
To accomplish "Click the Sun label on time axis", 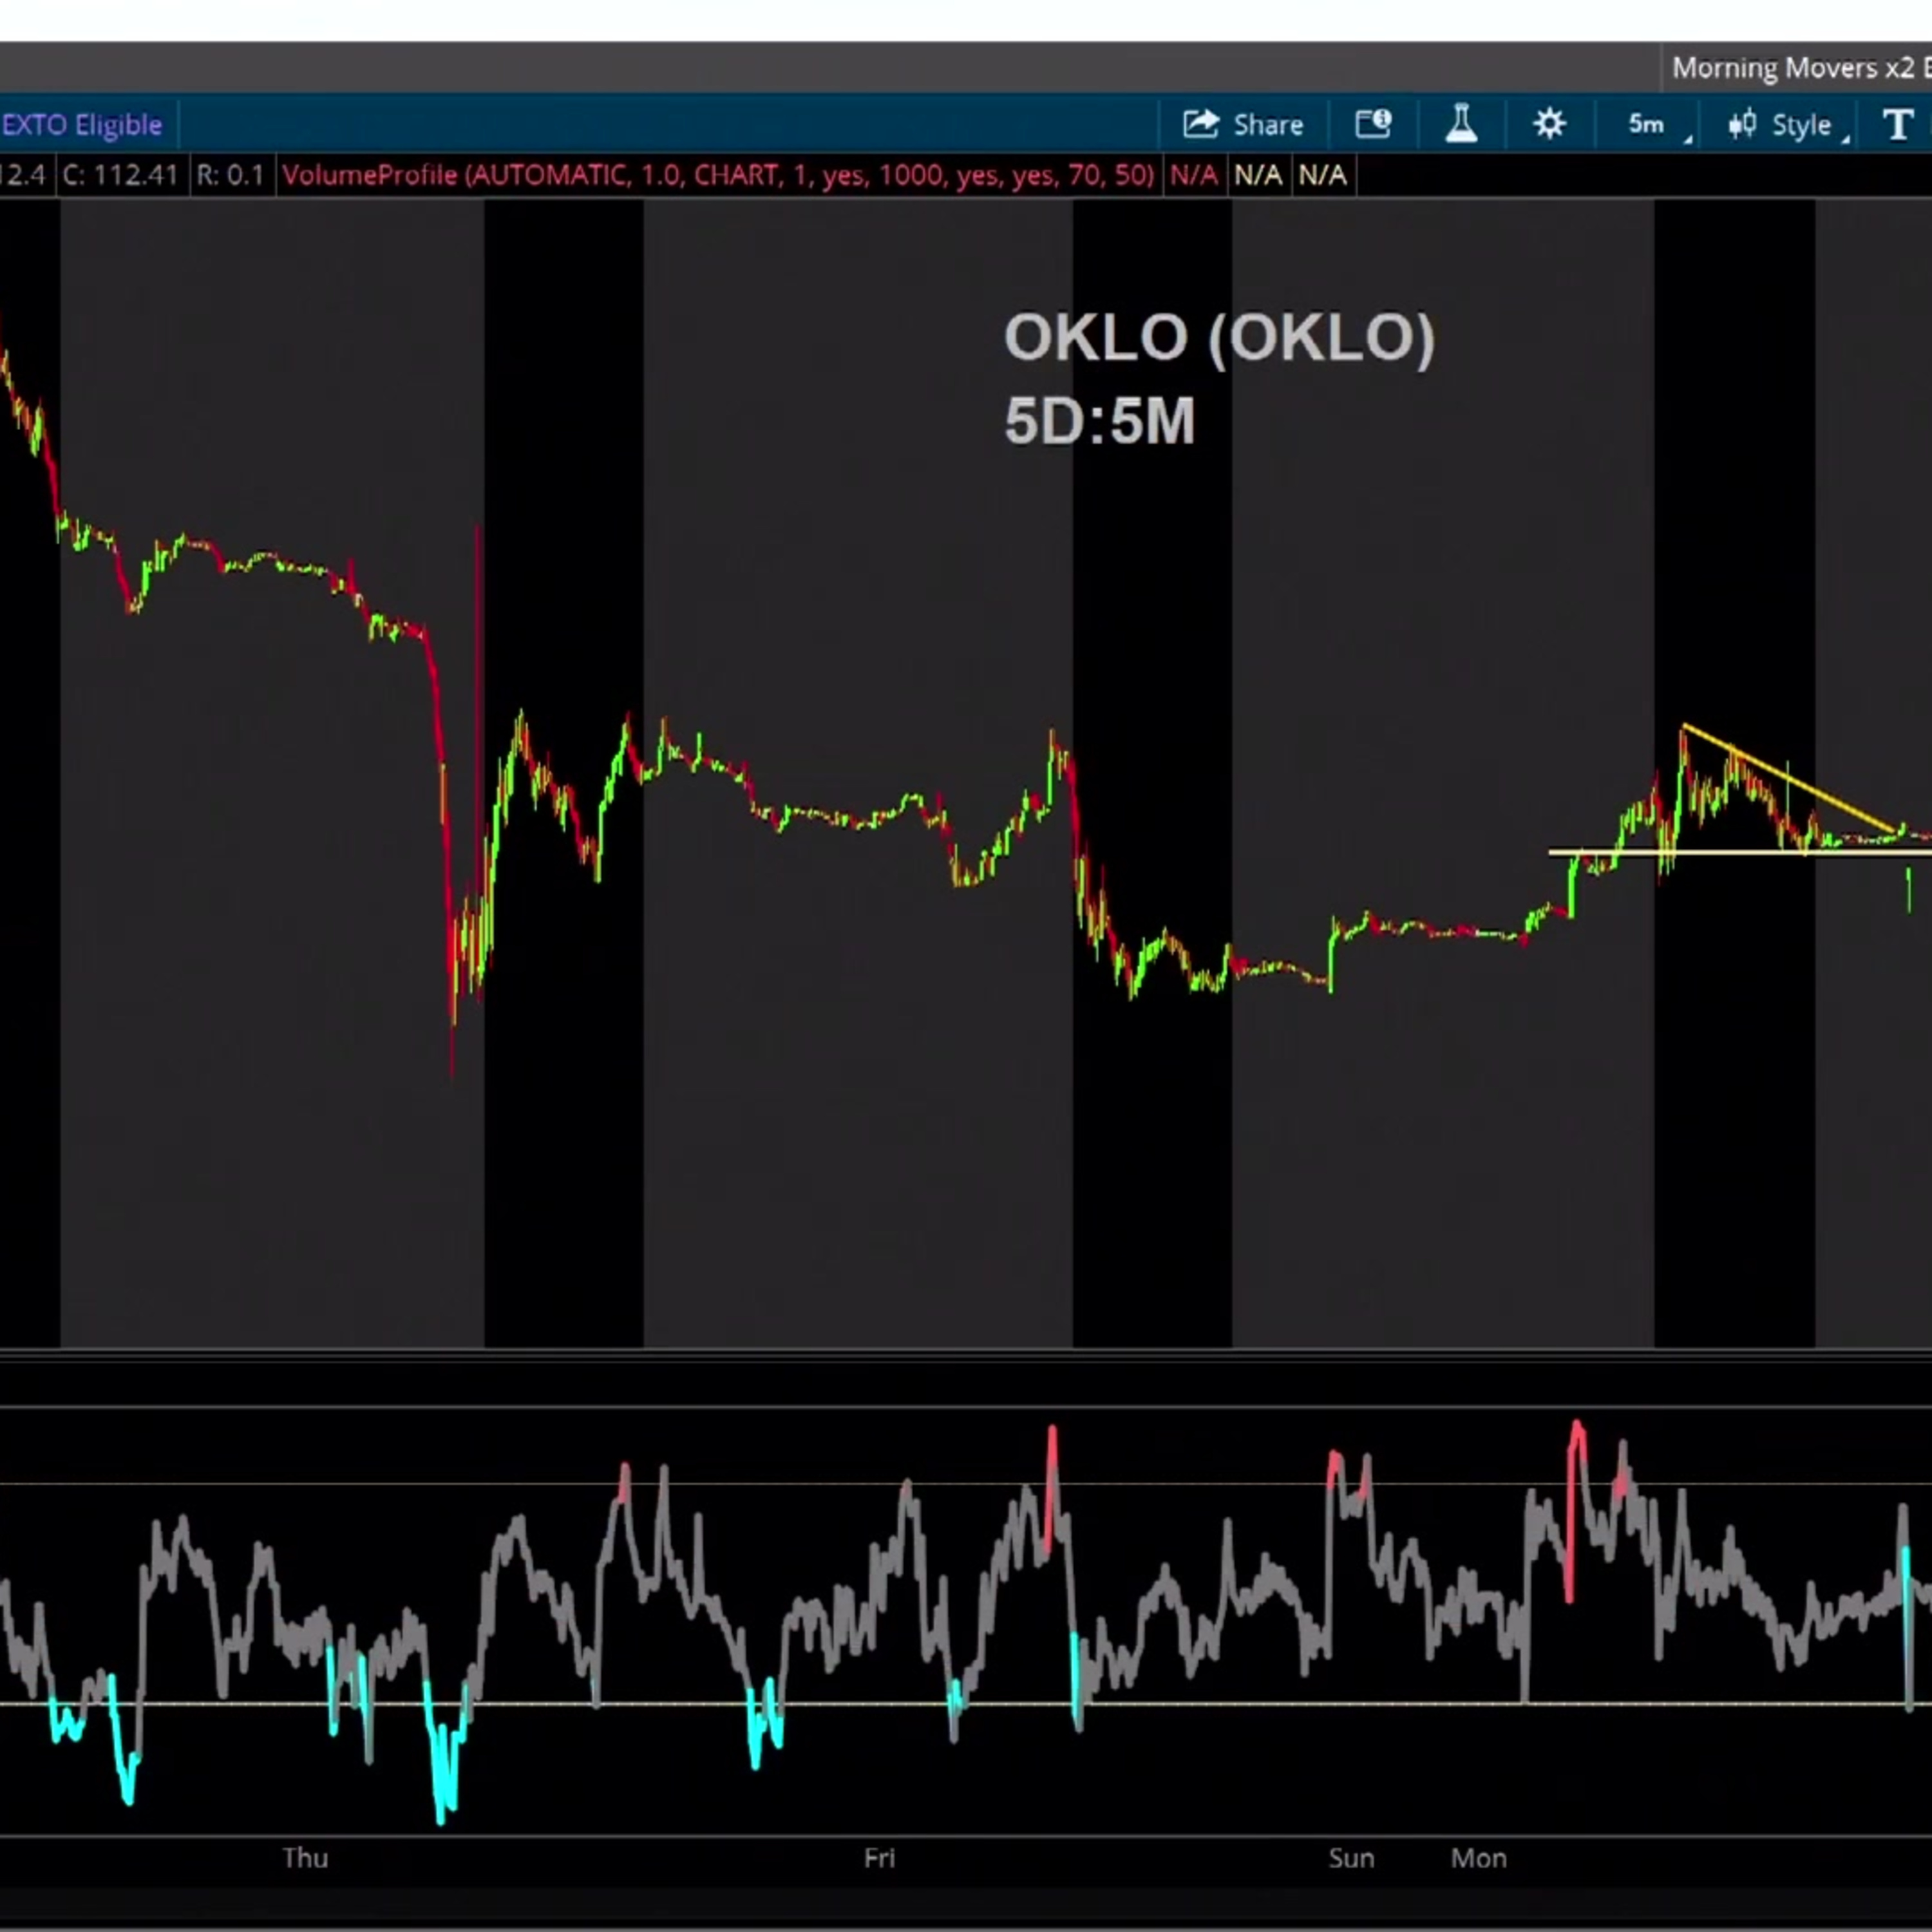I will [1351, 1858].
